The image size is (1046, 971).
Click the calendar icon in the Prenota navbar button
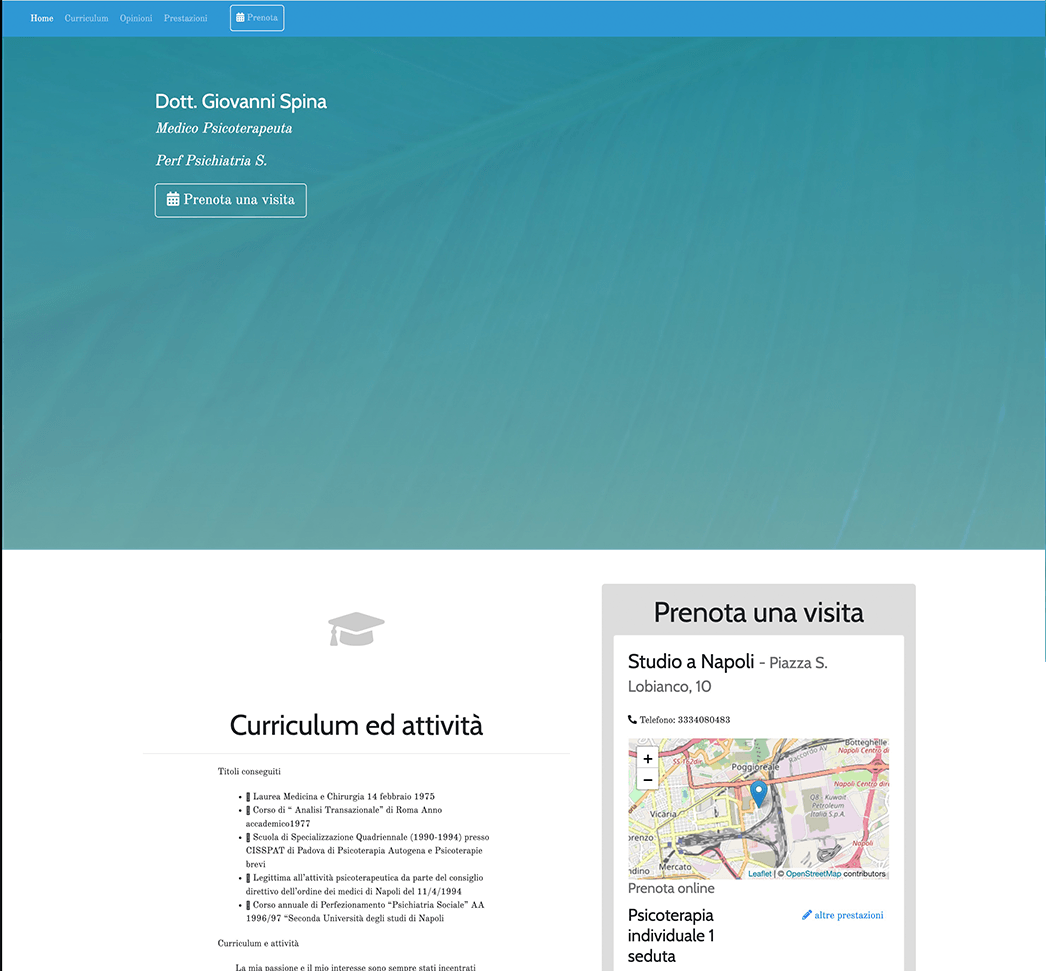240,17
